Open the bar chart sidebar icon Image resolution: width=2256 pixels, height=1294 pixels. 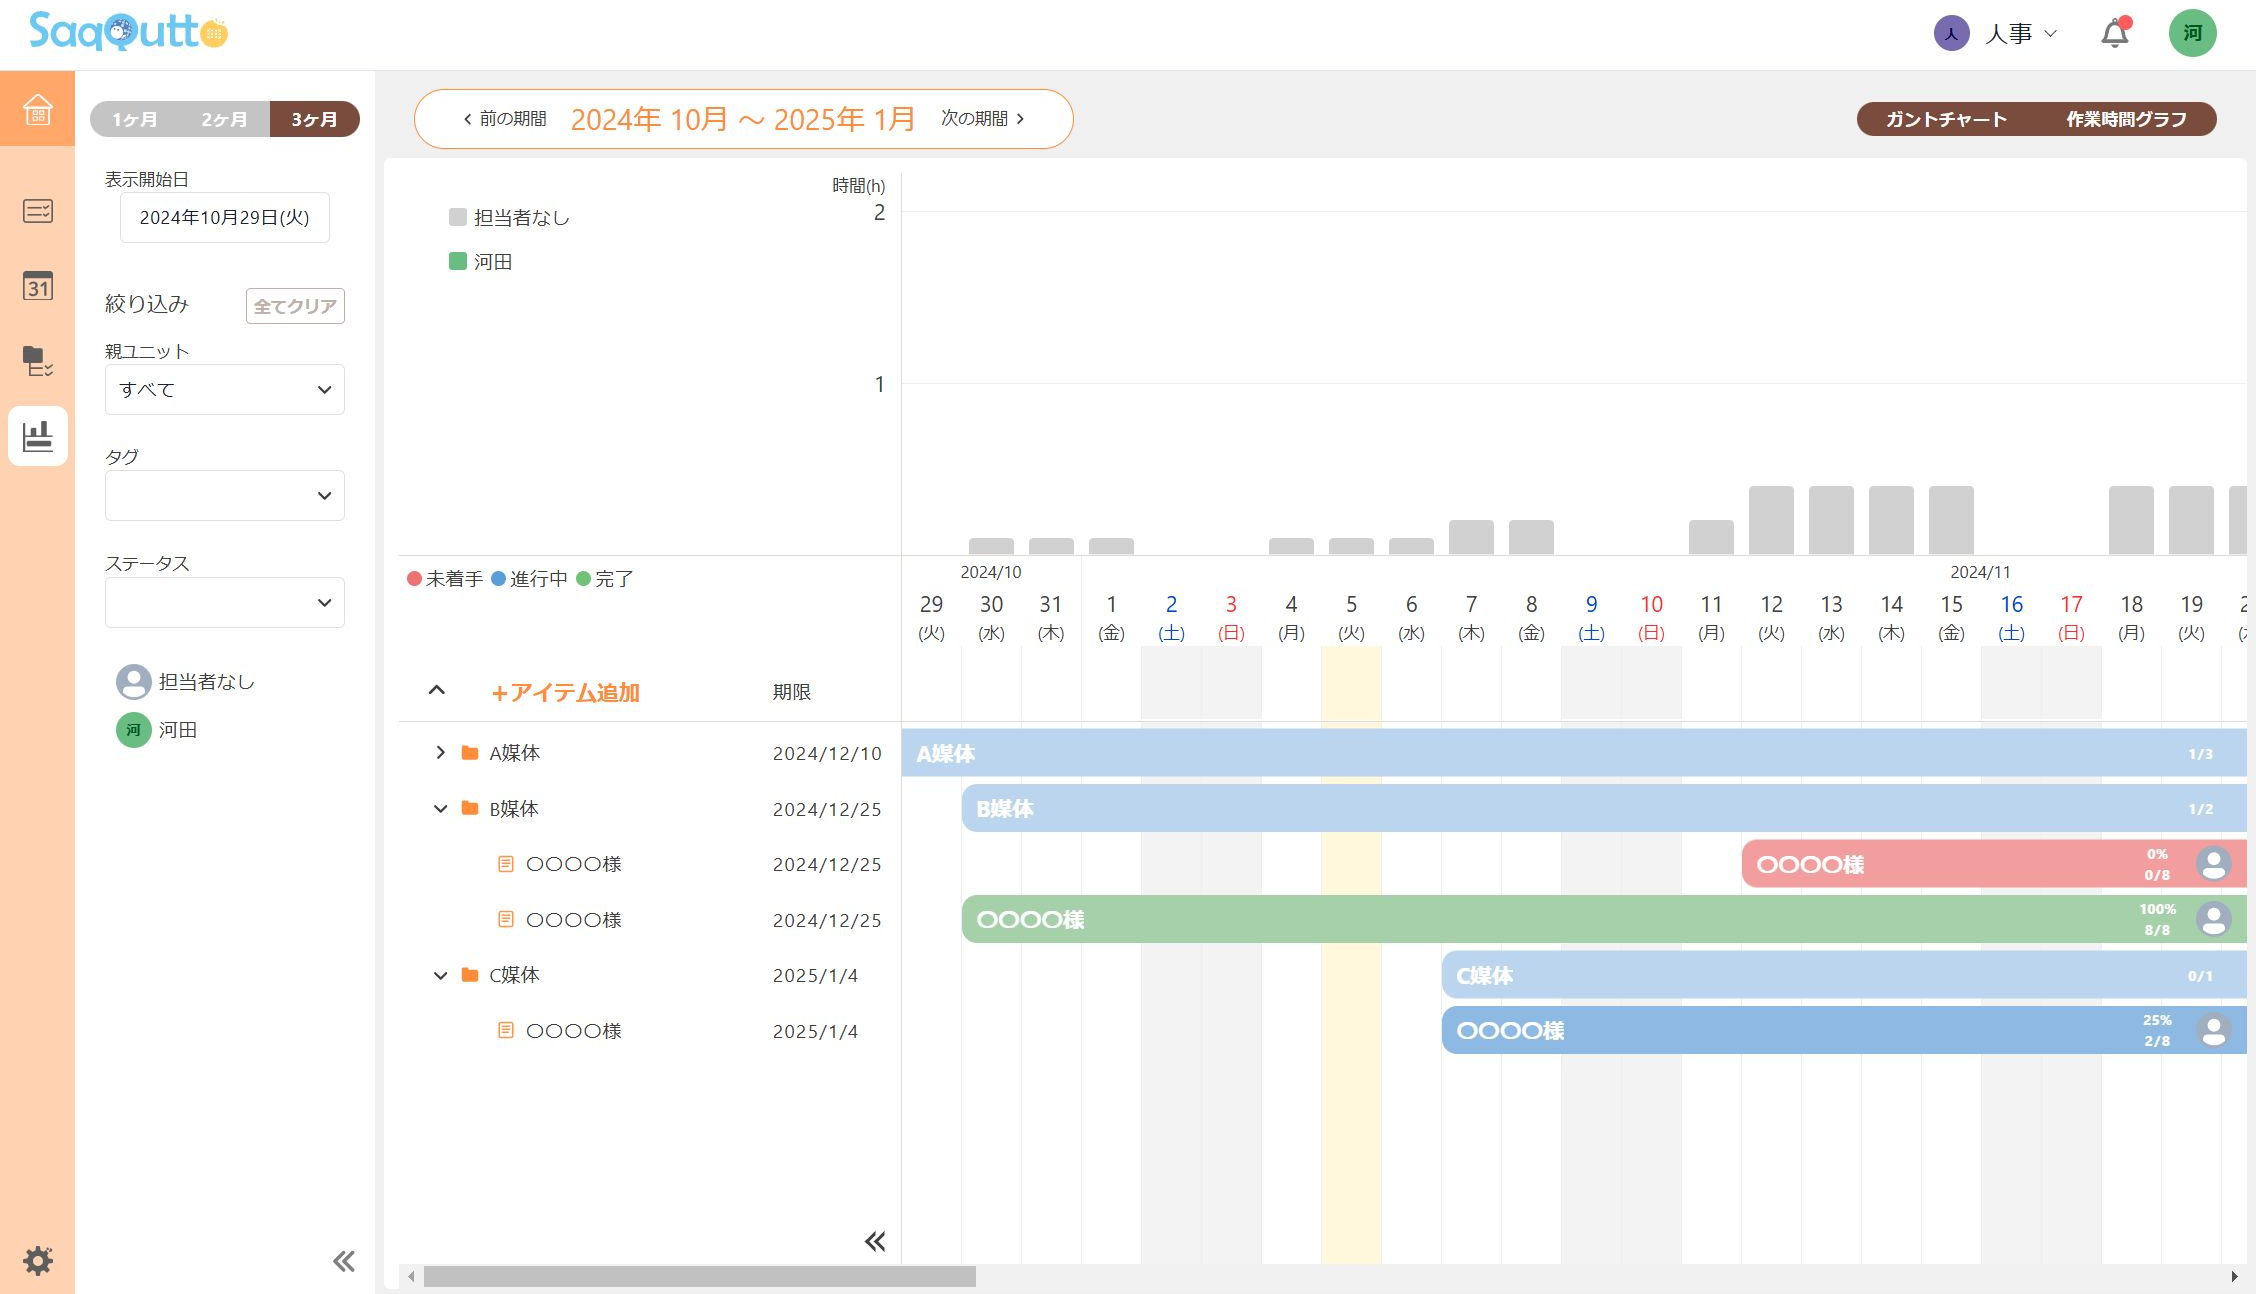pyautogui.click(x=37, y=436)
